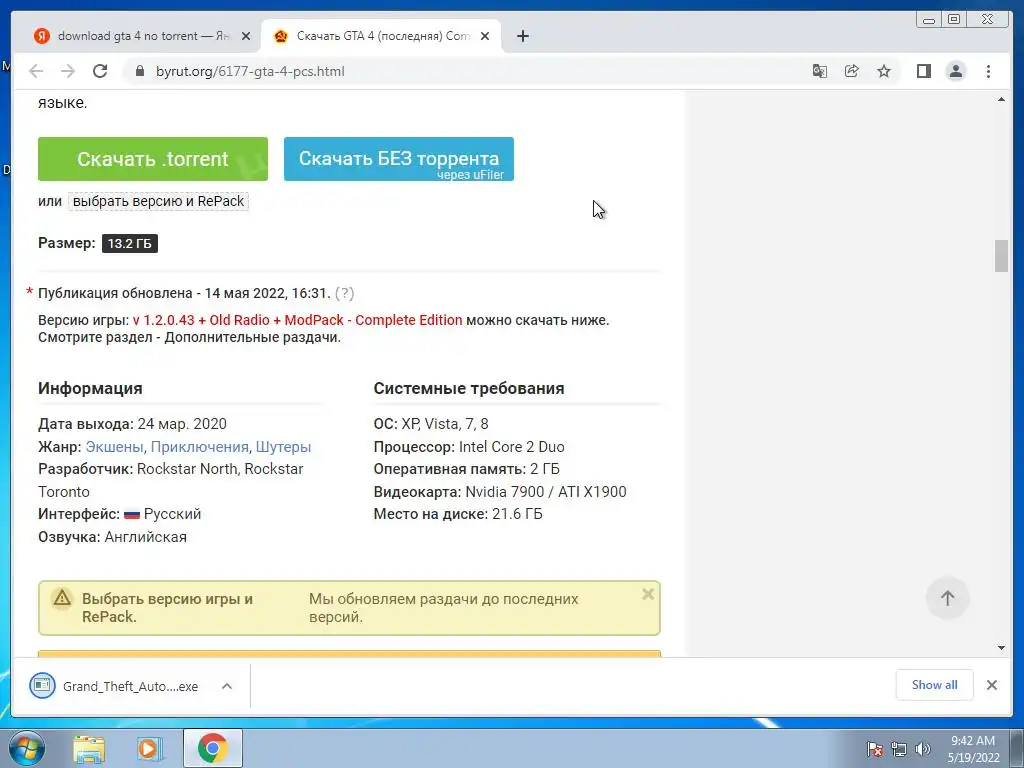
Task: Click the page scrollbar thumb
Action: (1001, 255)
